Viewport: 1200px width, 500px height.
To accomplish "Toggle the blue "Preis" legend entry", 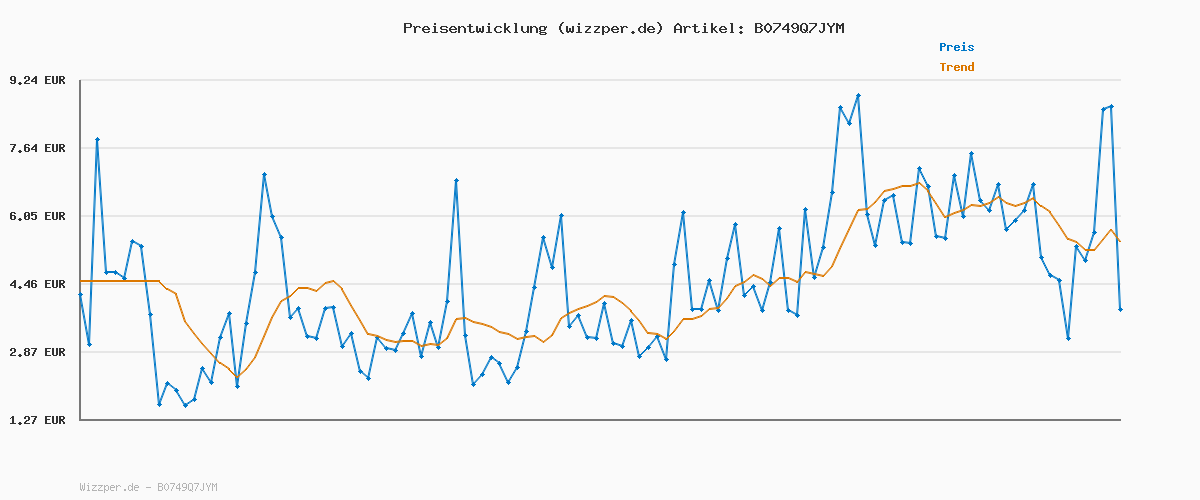I will pyautogui.click(x=956, y=47).
